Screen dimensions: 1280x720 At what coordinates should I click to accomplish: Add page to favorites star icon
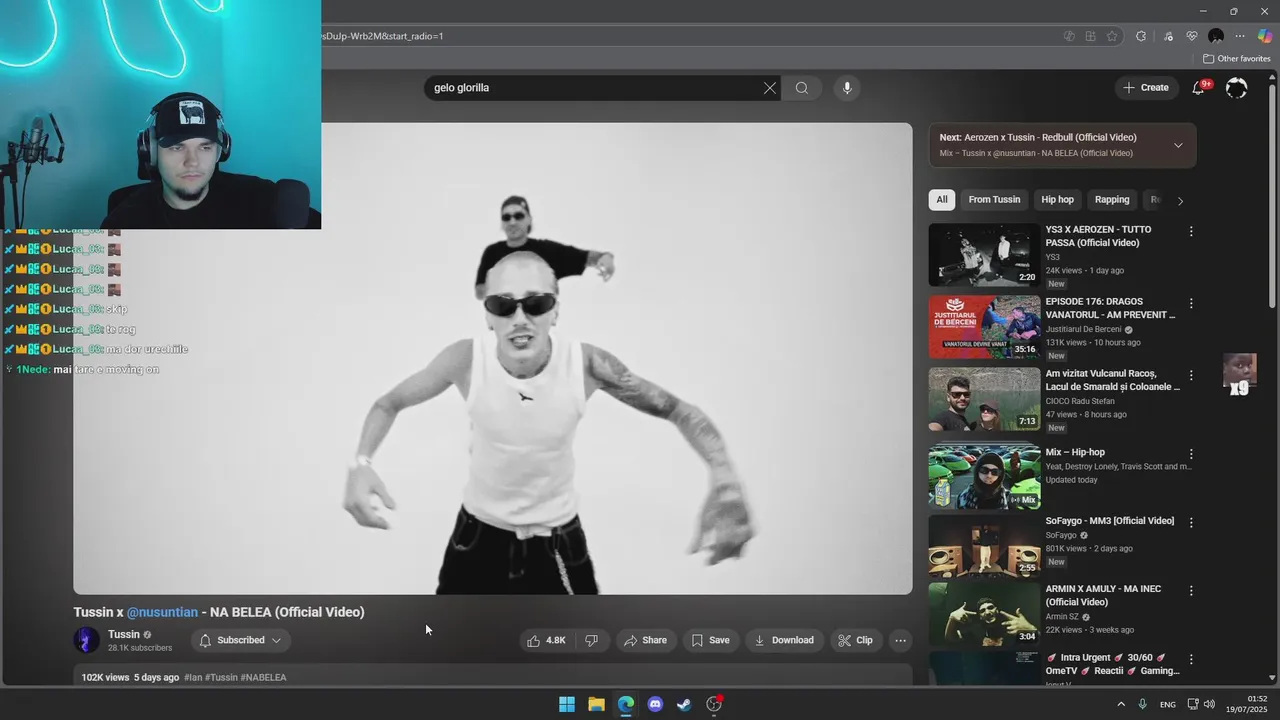coord(1112,36)
